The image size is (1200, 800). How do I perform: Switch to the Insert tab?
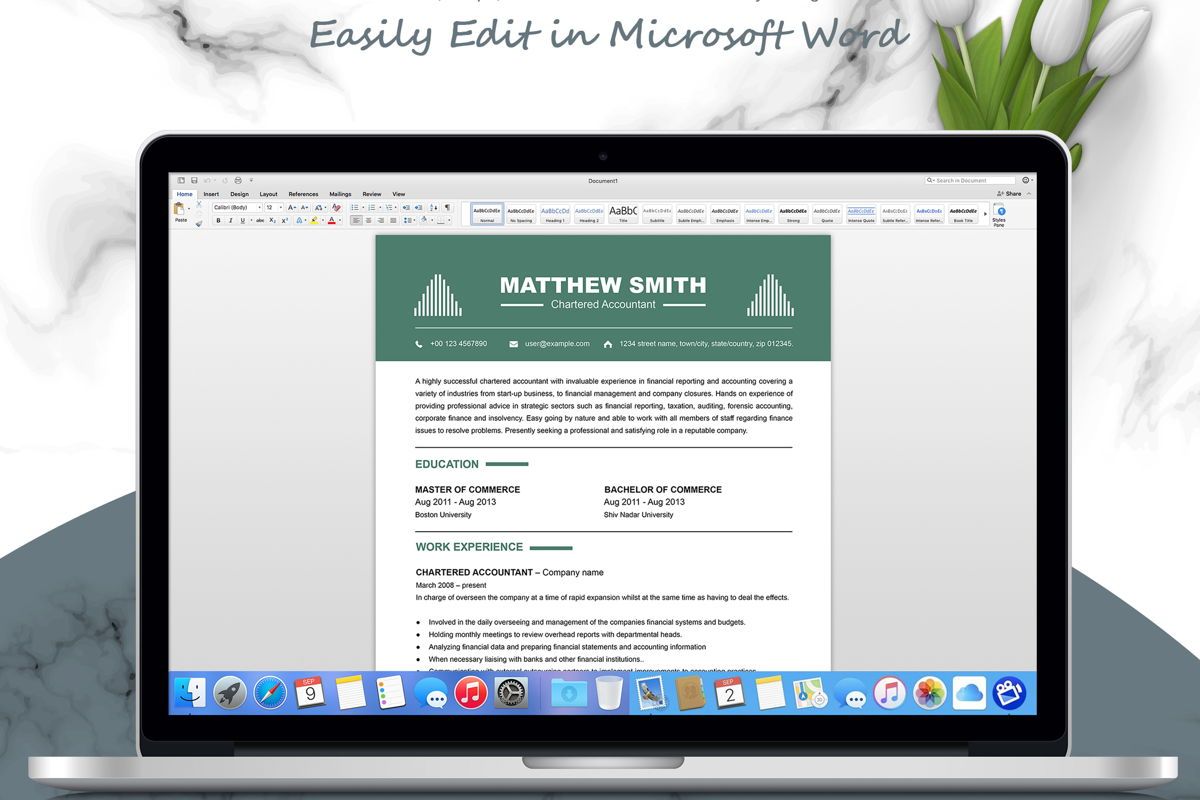211,194
